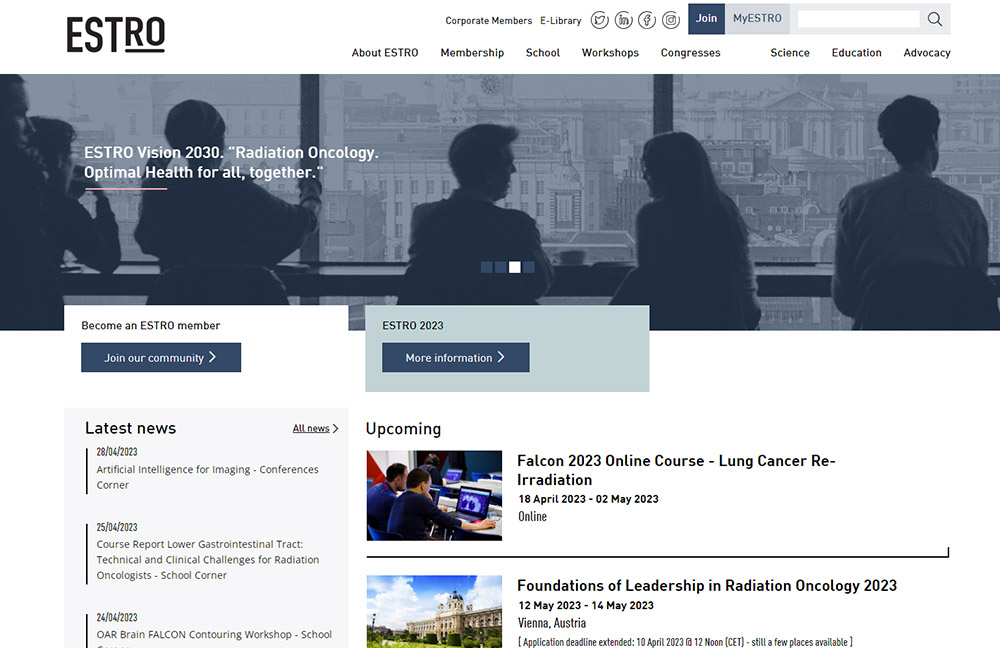The width and height of the screenshot is (1000, 648).
Task: Click Foundations of Leadership Vienna thumbnail
Action: coord(434,612)
